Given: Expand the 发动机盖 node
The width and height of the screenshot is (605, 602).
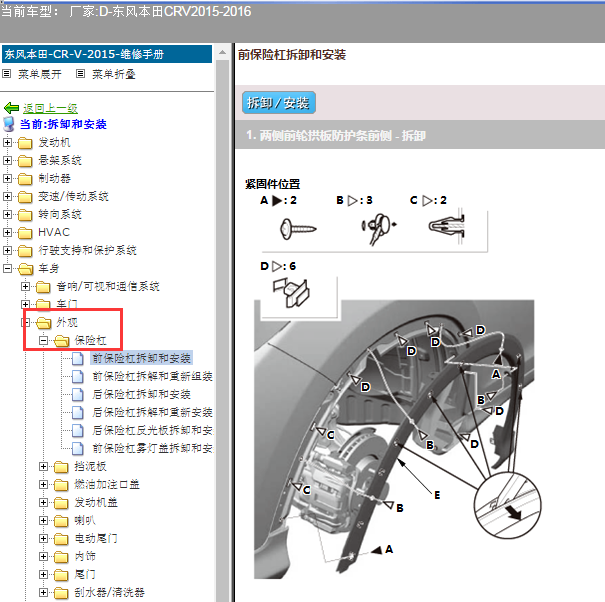Looking at the screenshot, I should [43, 502].
